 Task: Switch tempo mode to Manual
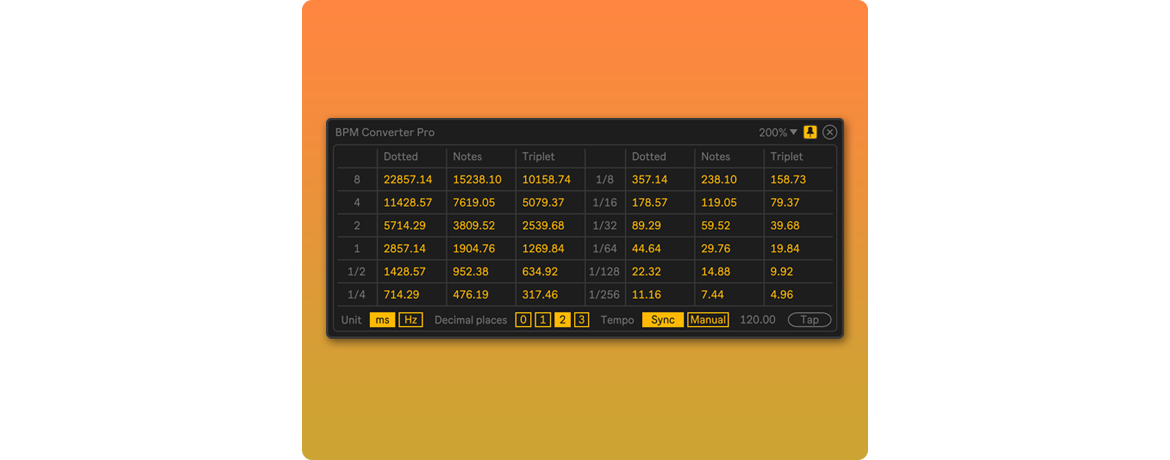(x=707, y=320)
